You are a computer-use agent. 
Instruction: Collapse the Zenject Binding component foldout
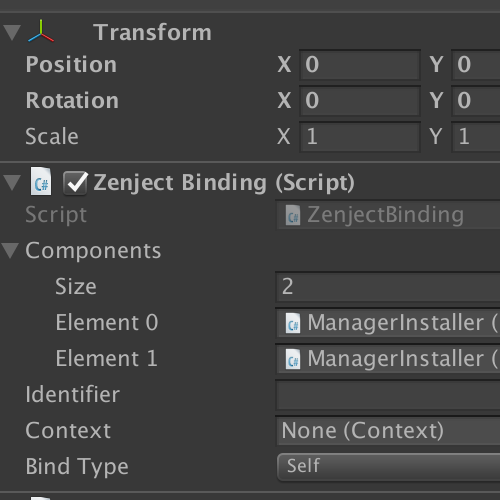point(12,183)
